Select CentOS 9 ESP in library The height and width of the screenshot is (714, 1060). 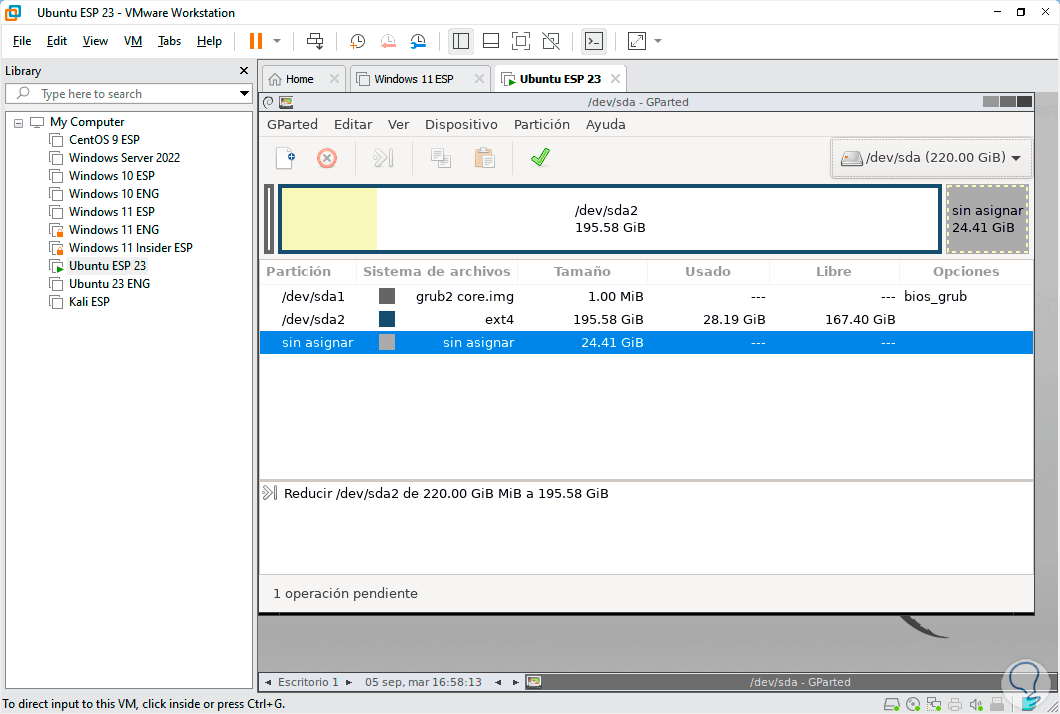point(104,140)
